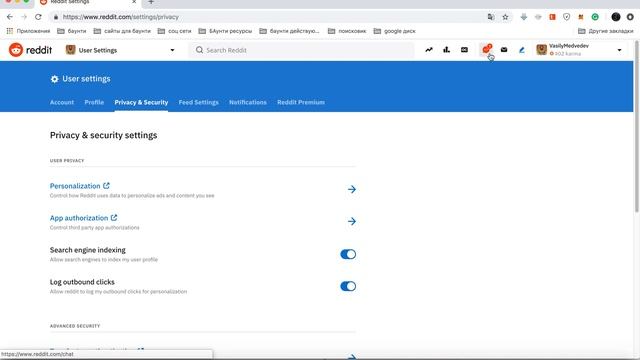Click the create post pencil icon
640x360 pixels.
pyautogui.click(x=522, y=50)
